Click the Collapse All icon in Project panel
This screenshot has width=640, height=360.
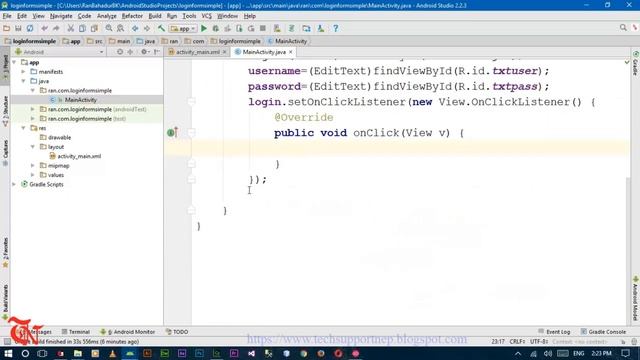pyautogui.click(x=130, y=52)
